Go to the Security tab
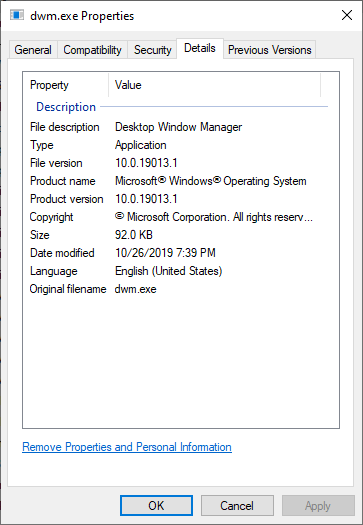The width and height of the screenshot is (363, 525). click(x=152, y=50)
